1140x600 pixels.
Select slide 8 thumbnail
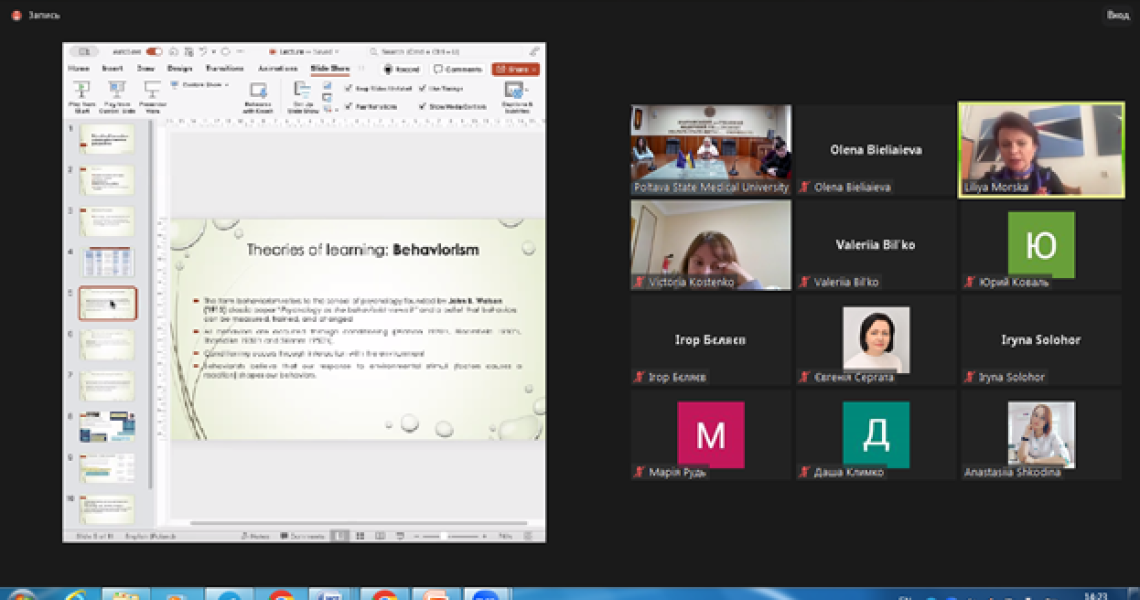[x=107, y=427]
